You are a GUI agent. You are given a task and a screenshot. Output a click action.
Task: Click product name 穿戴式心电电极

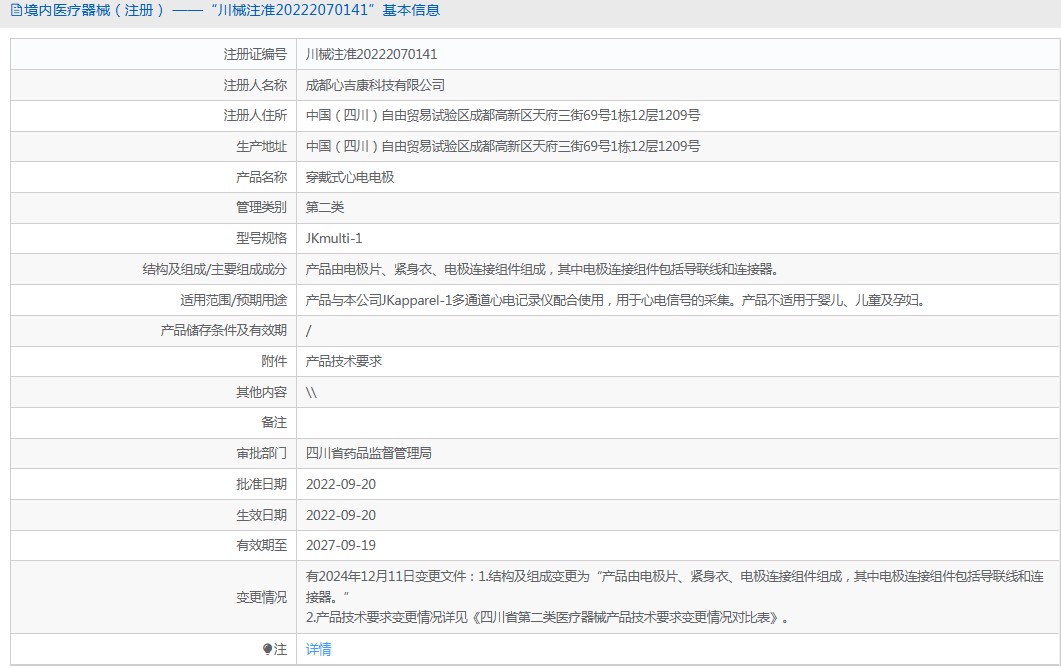coord(350,177)
